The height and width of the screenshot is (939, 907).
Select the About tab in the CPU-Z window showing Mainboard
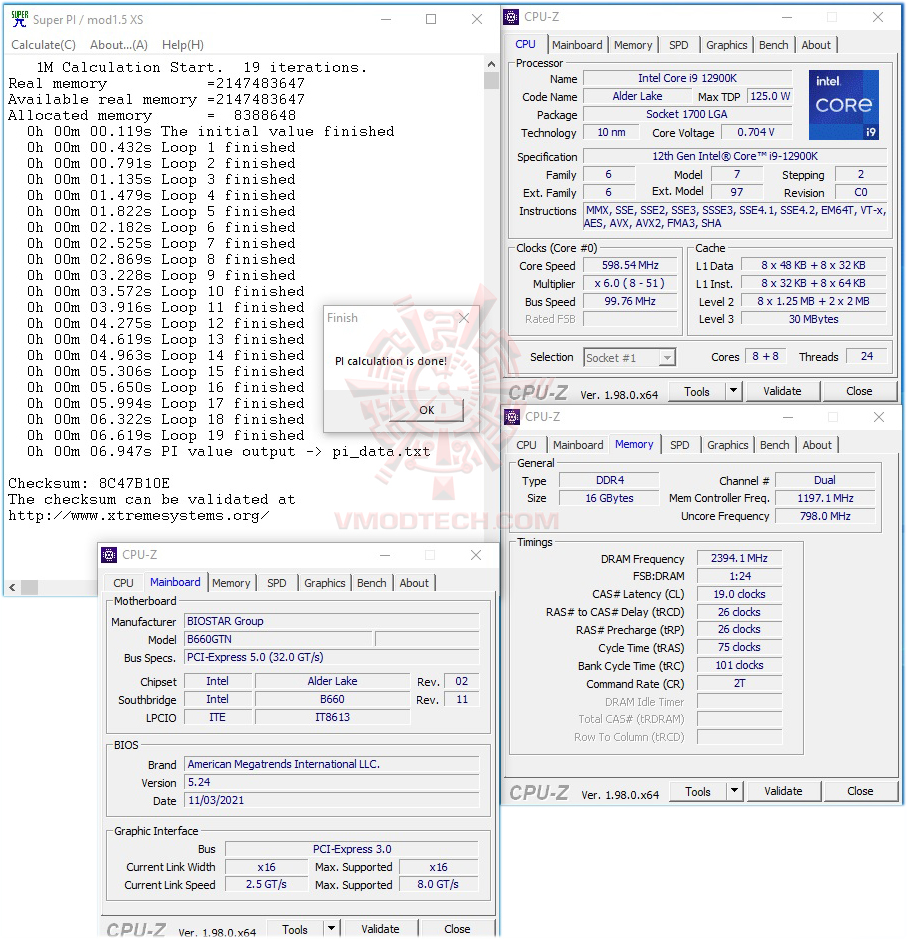[414, 583]
